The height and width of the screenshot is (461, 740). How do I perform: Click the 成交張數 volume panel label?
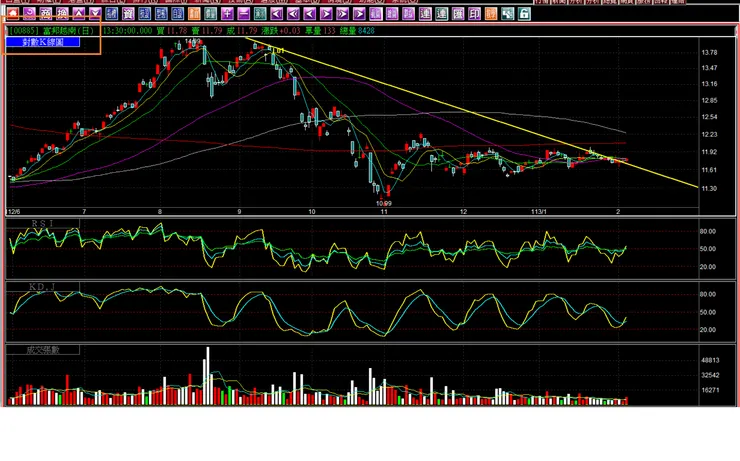click(x=42, y=350)
